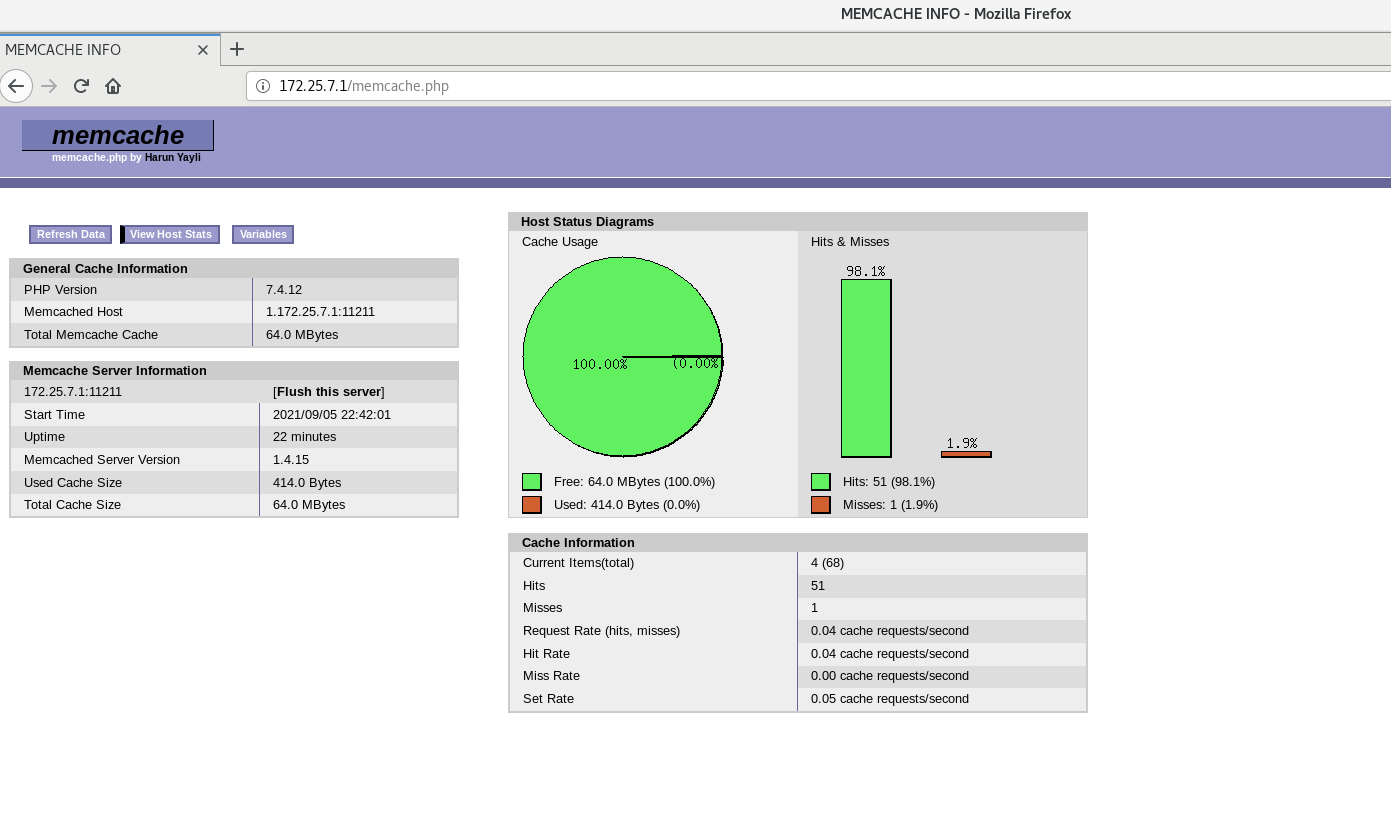Click the Used: 414.0 Bytes (0.0%) legend text
This screenshot has width=1391, height=817.
pyautogui.click(x=627, y=505)
